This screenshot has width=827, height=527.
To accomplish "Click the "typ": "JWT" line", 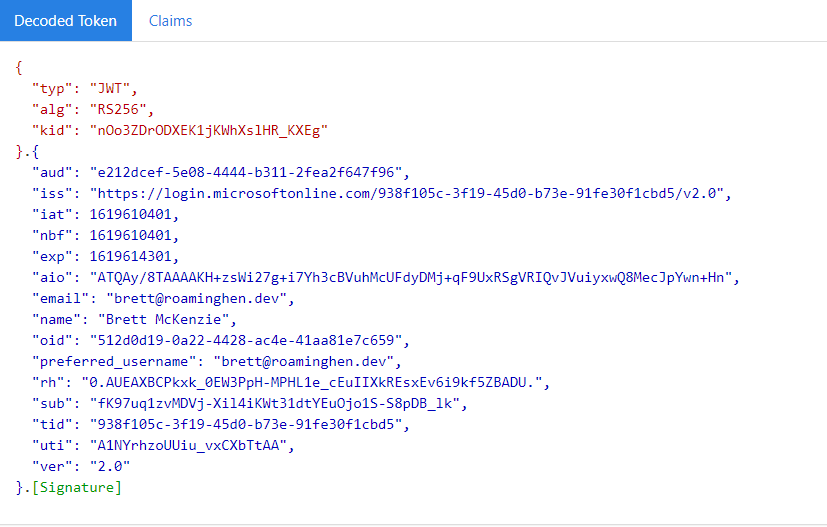I will click(x=84, y=89).
